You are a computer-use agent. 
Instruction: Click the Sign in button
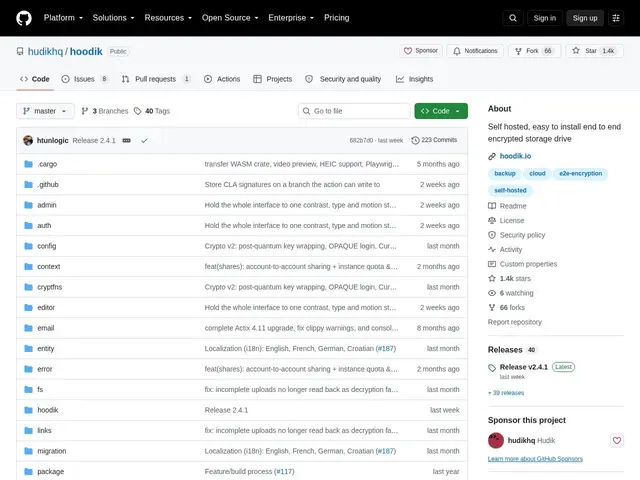click(544, 18)
